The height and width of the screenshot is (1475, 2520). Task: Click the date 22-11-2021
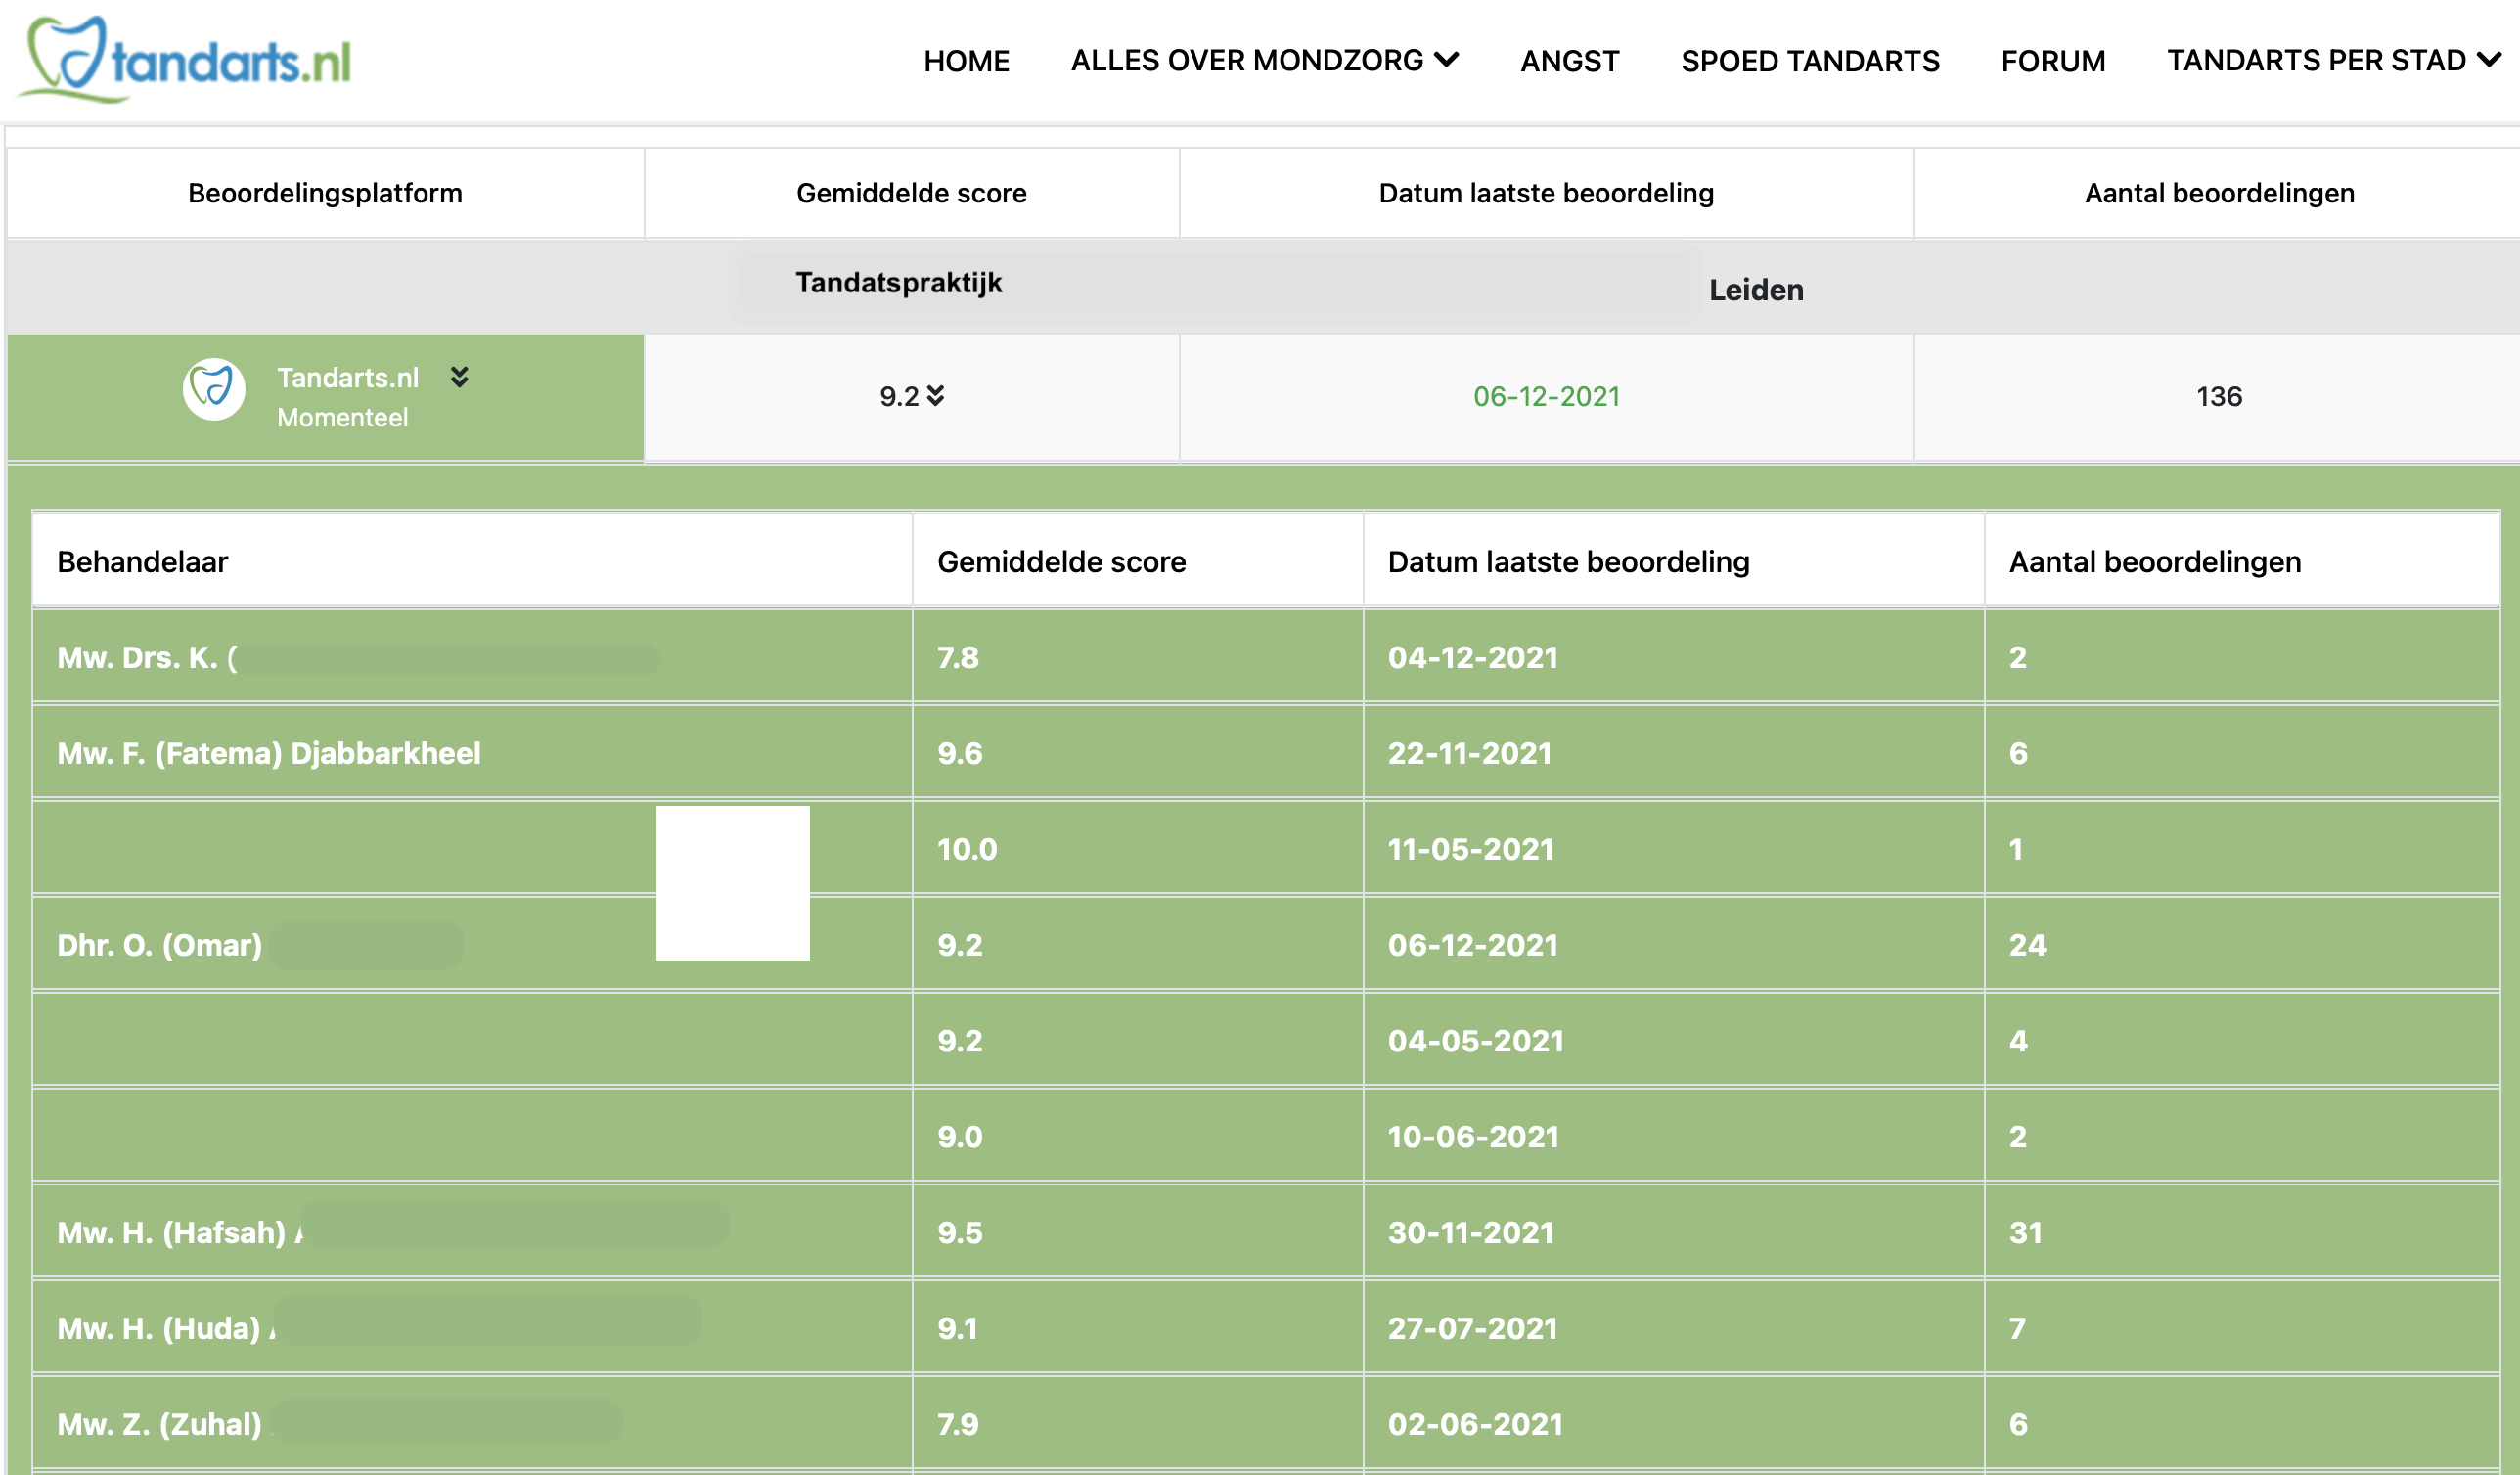click(x=1470, y=753)
